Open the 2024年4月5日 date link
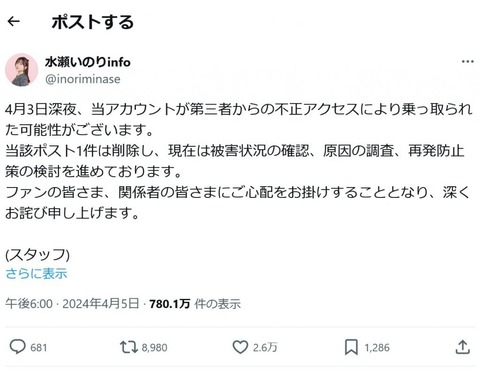Image resolution: width=480 pixels, height=370 pixels. (101, 304)
